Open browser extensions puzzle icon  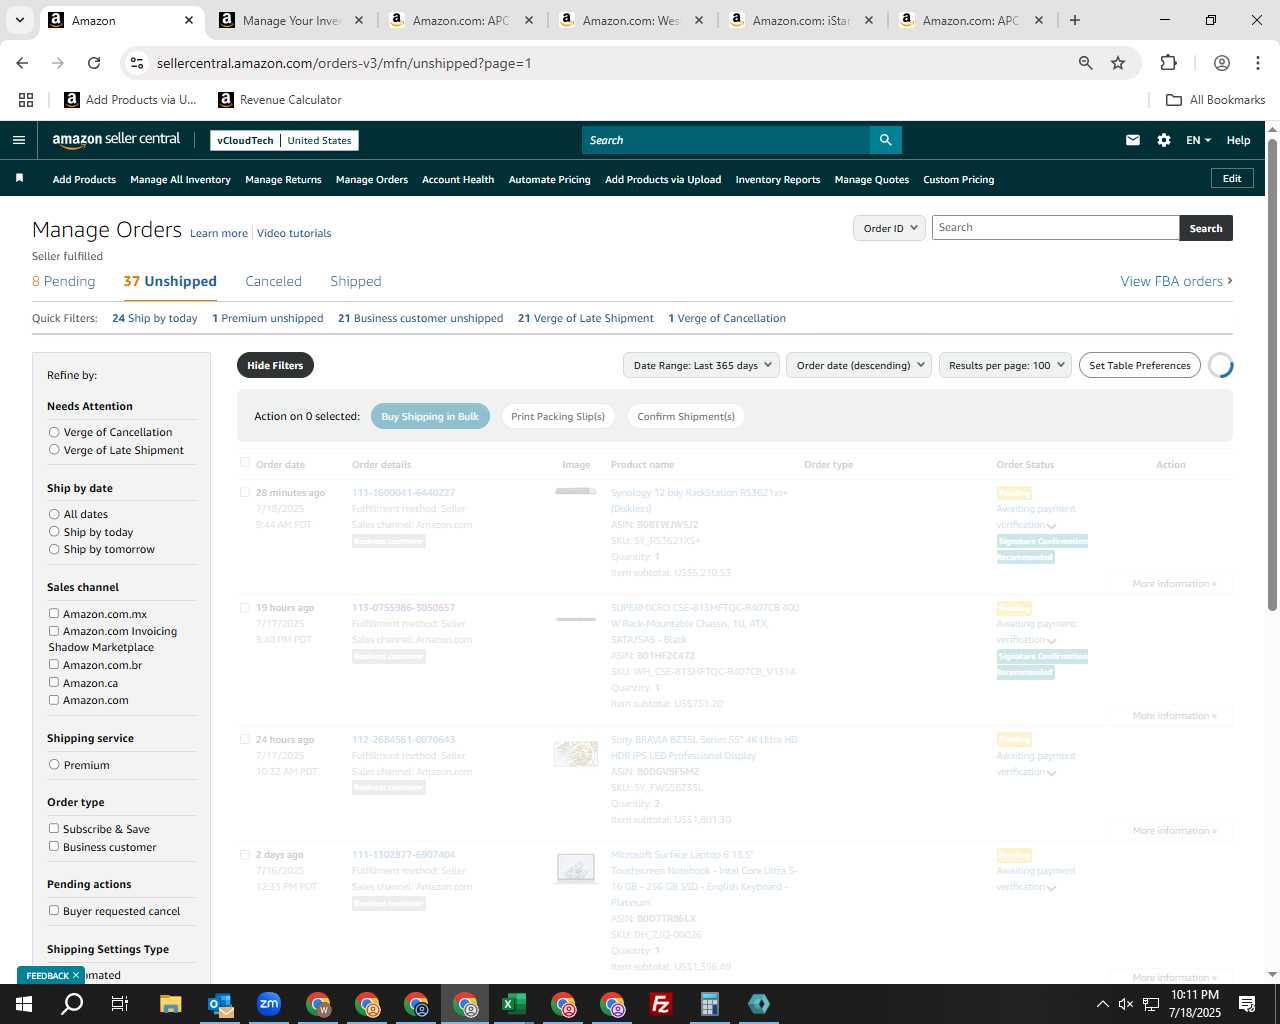[1168, 63]
